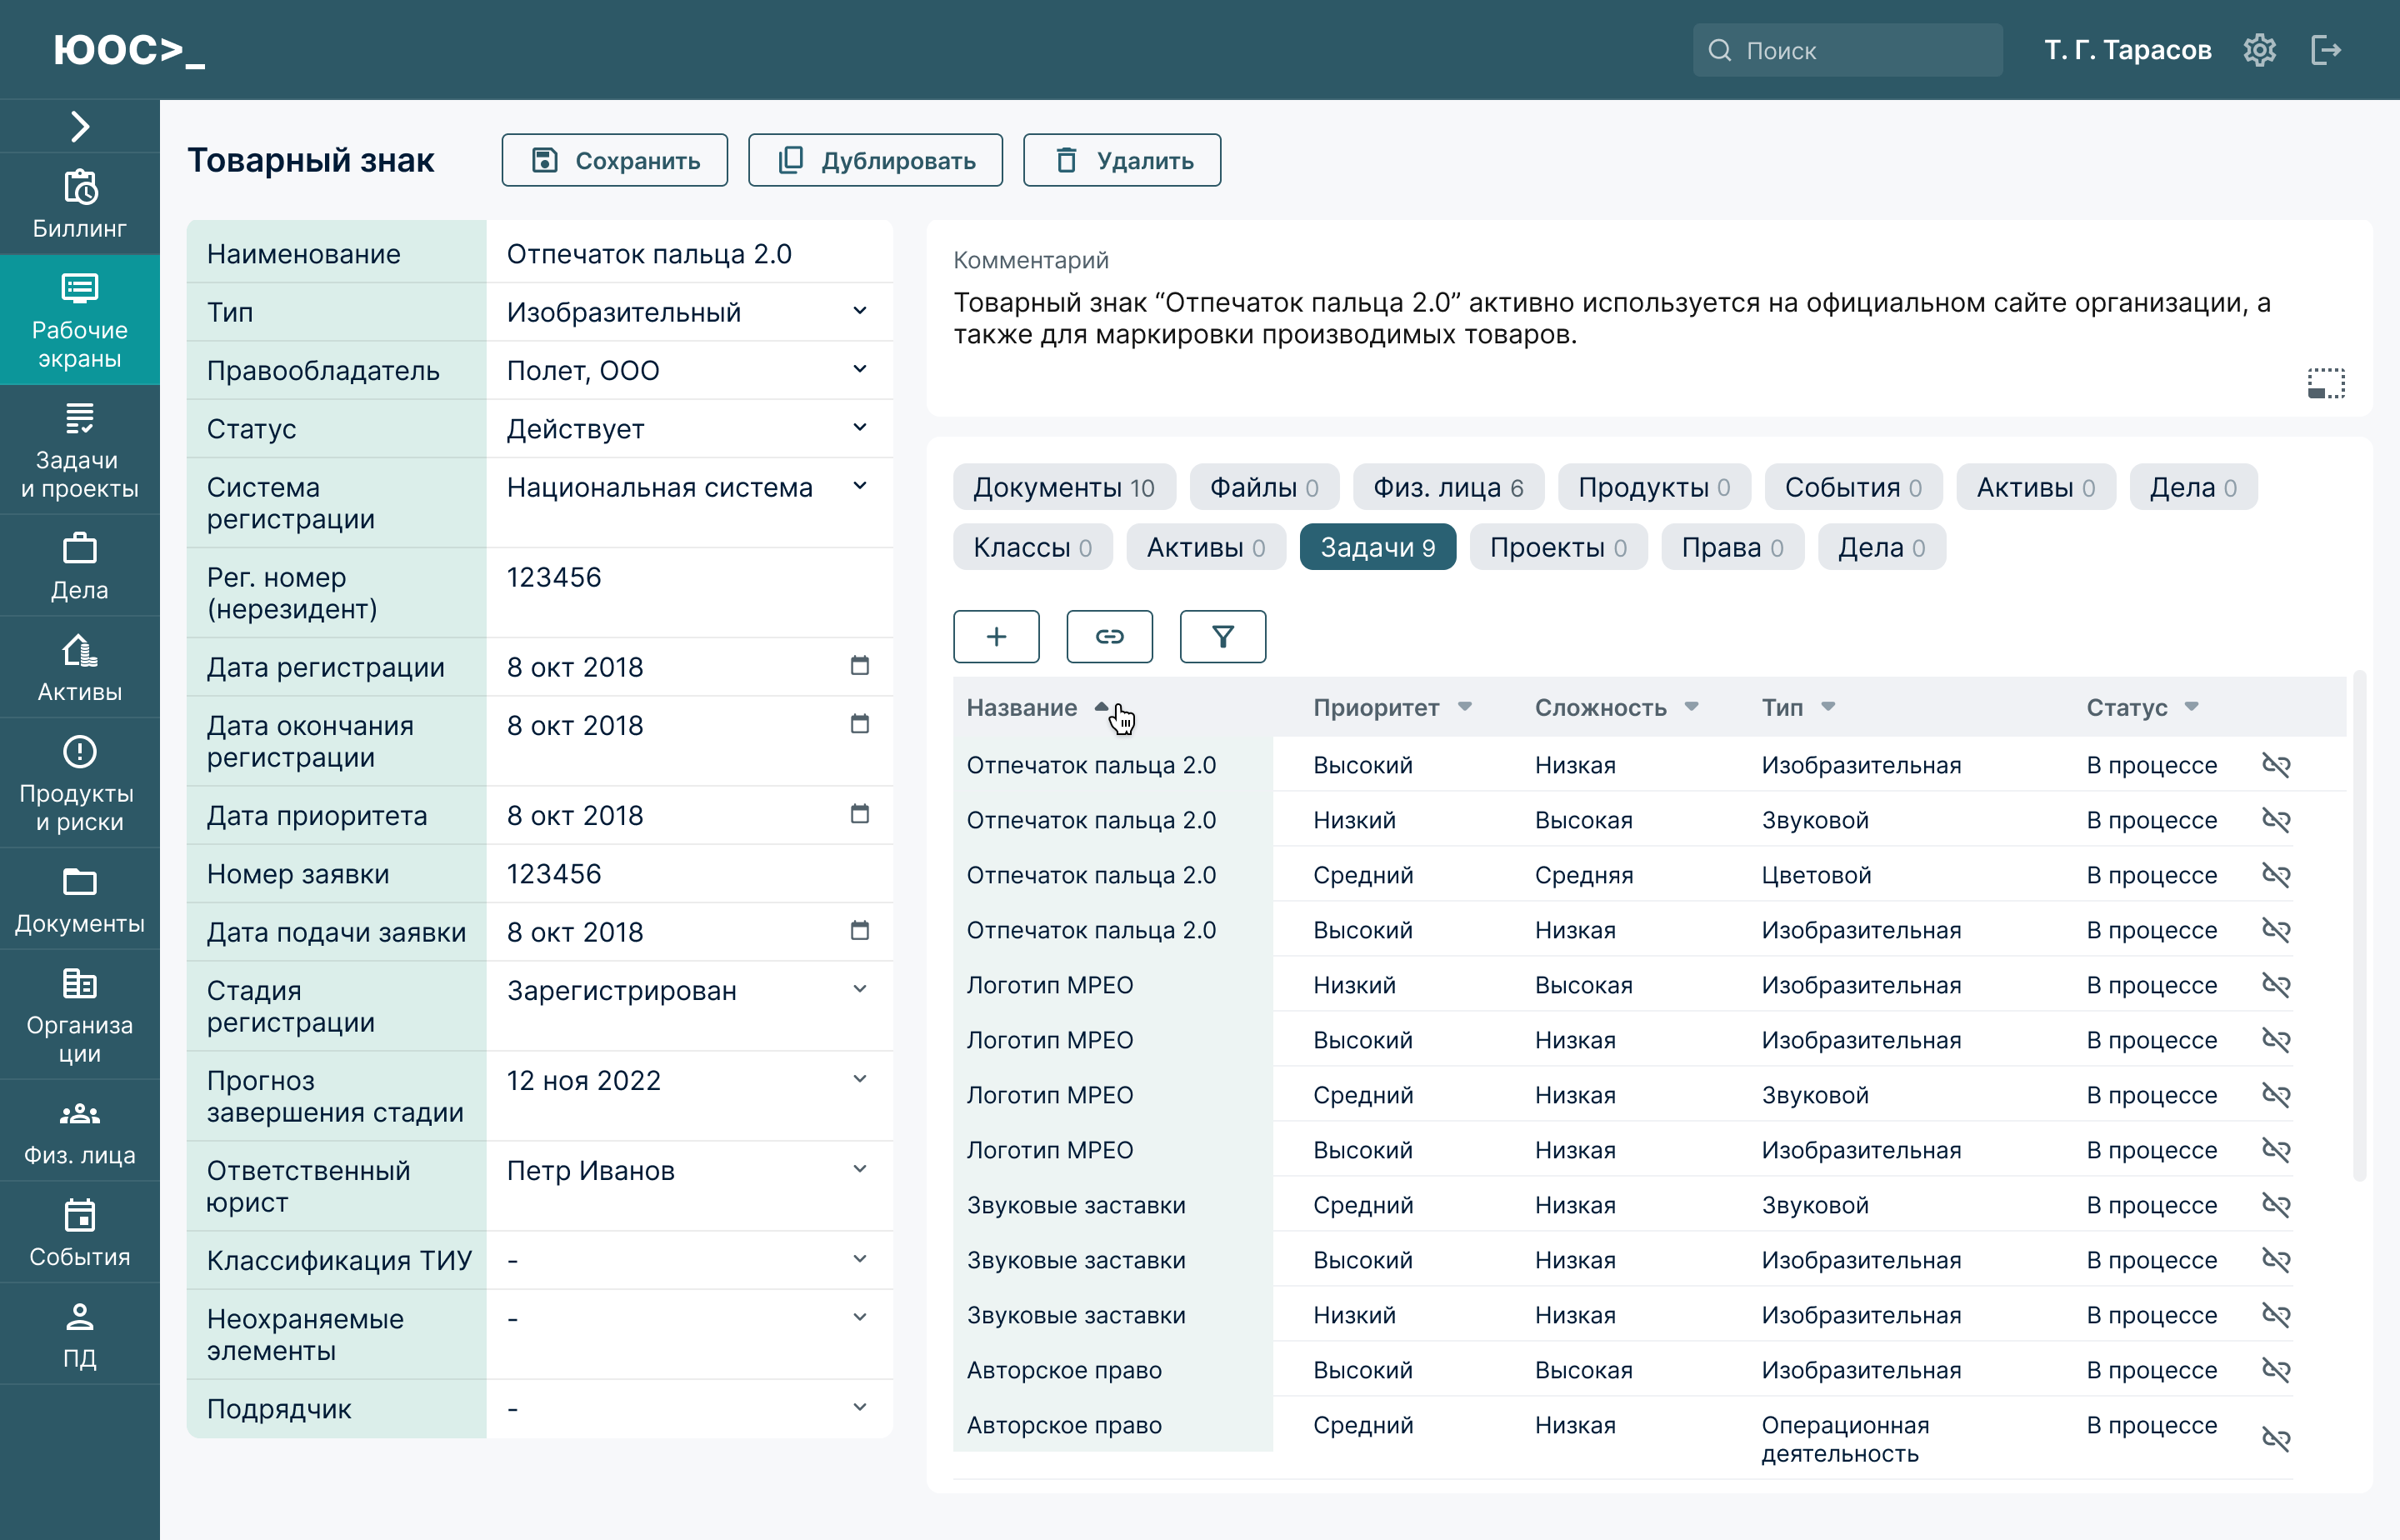The image size is (2400, 1540).
Task: Expand the Тип dropdown Изобразительный
Action: pos(859,312)
